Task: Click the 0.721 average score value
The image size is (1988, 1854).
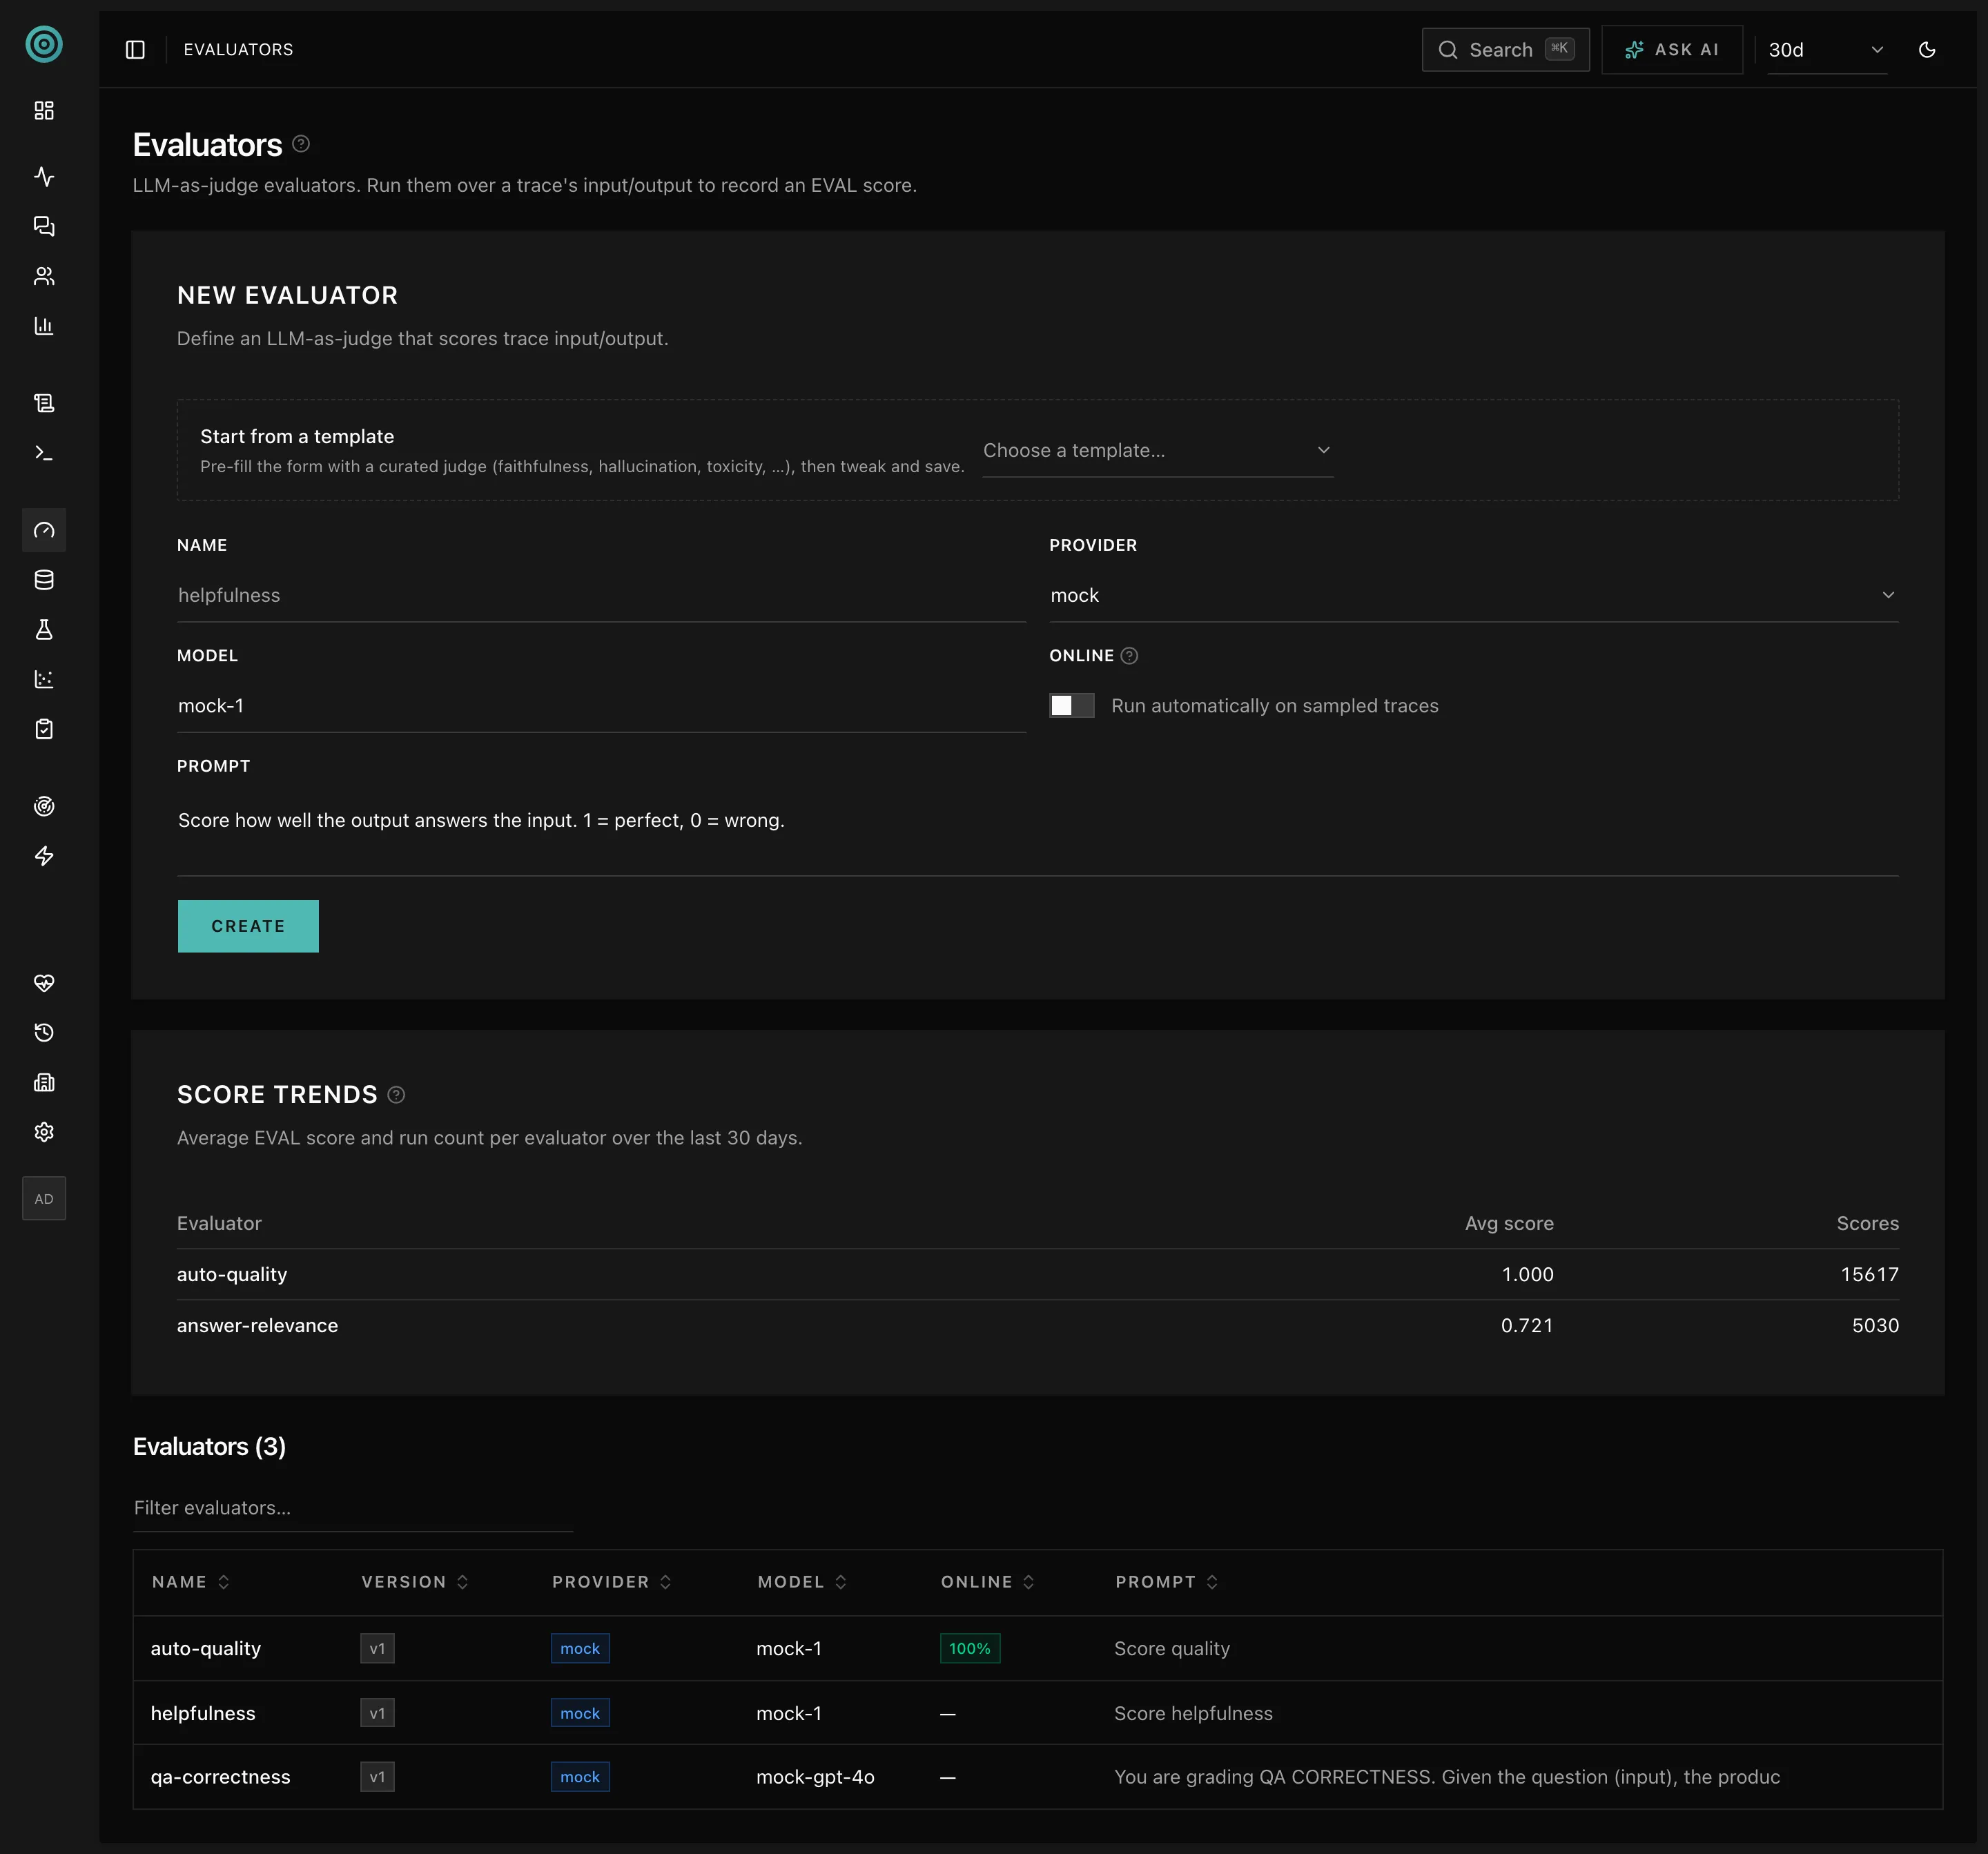Action: [1526, 1325]
